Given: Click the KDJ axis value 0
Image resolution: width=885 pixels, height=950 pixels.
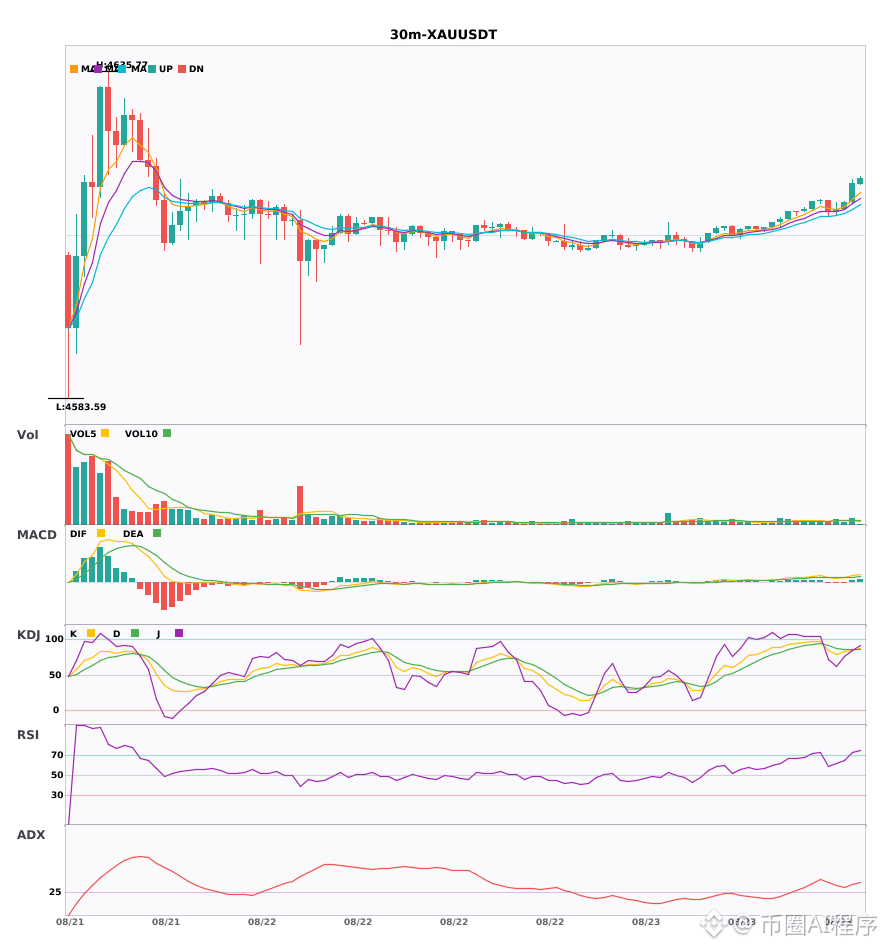Looking at the screenshot, I should tap(56, 710).
